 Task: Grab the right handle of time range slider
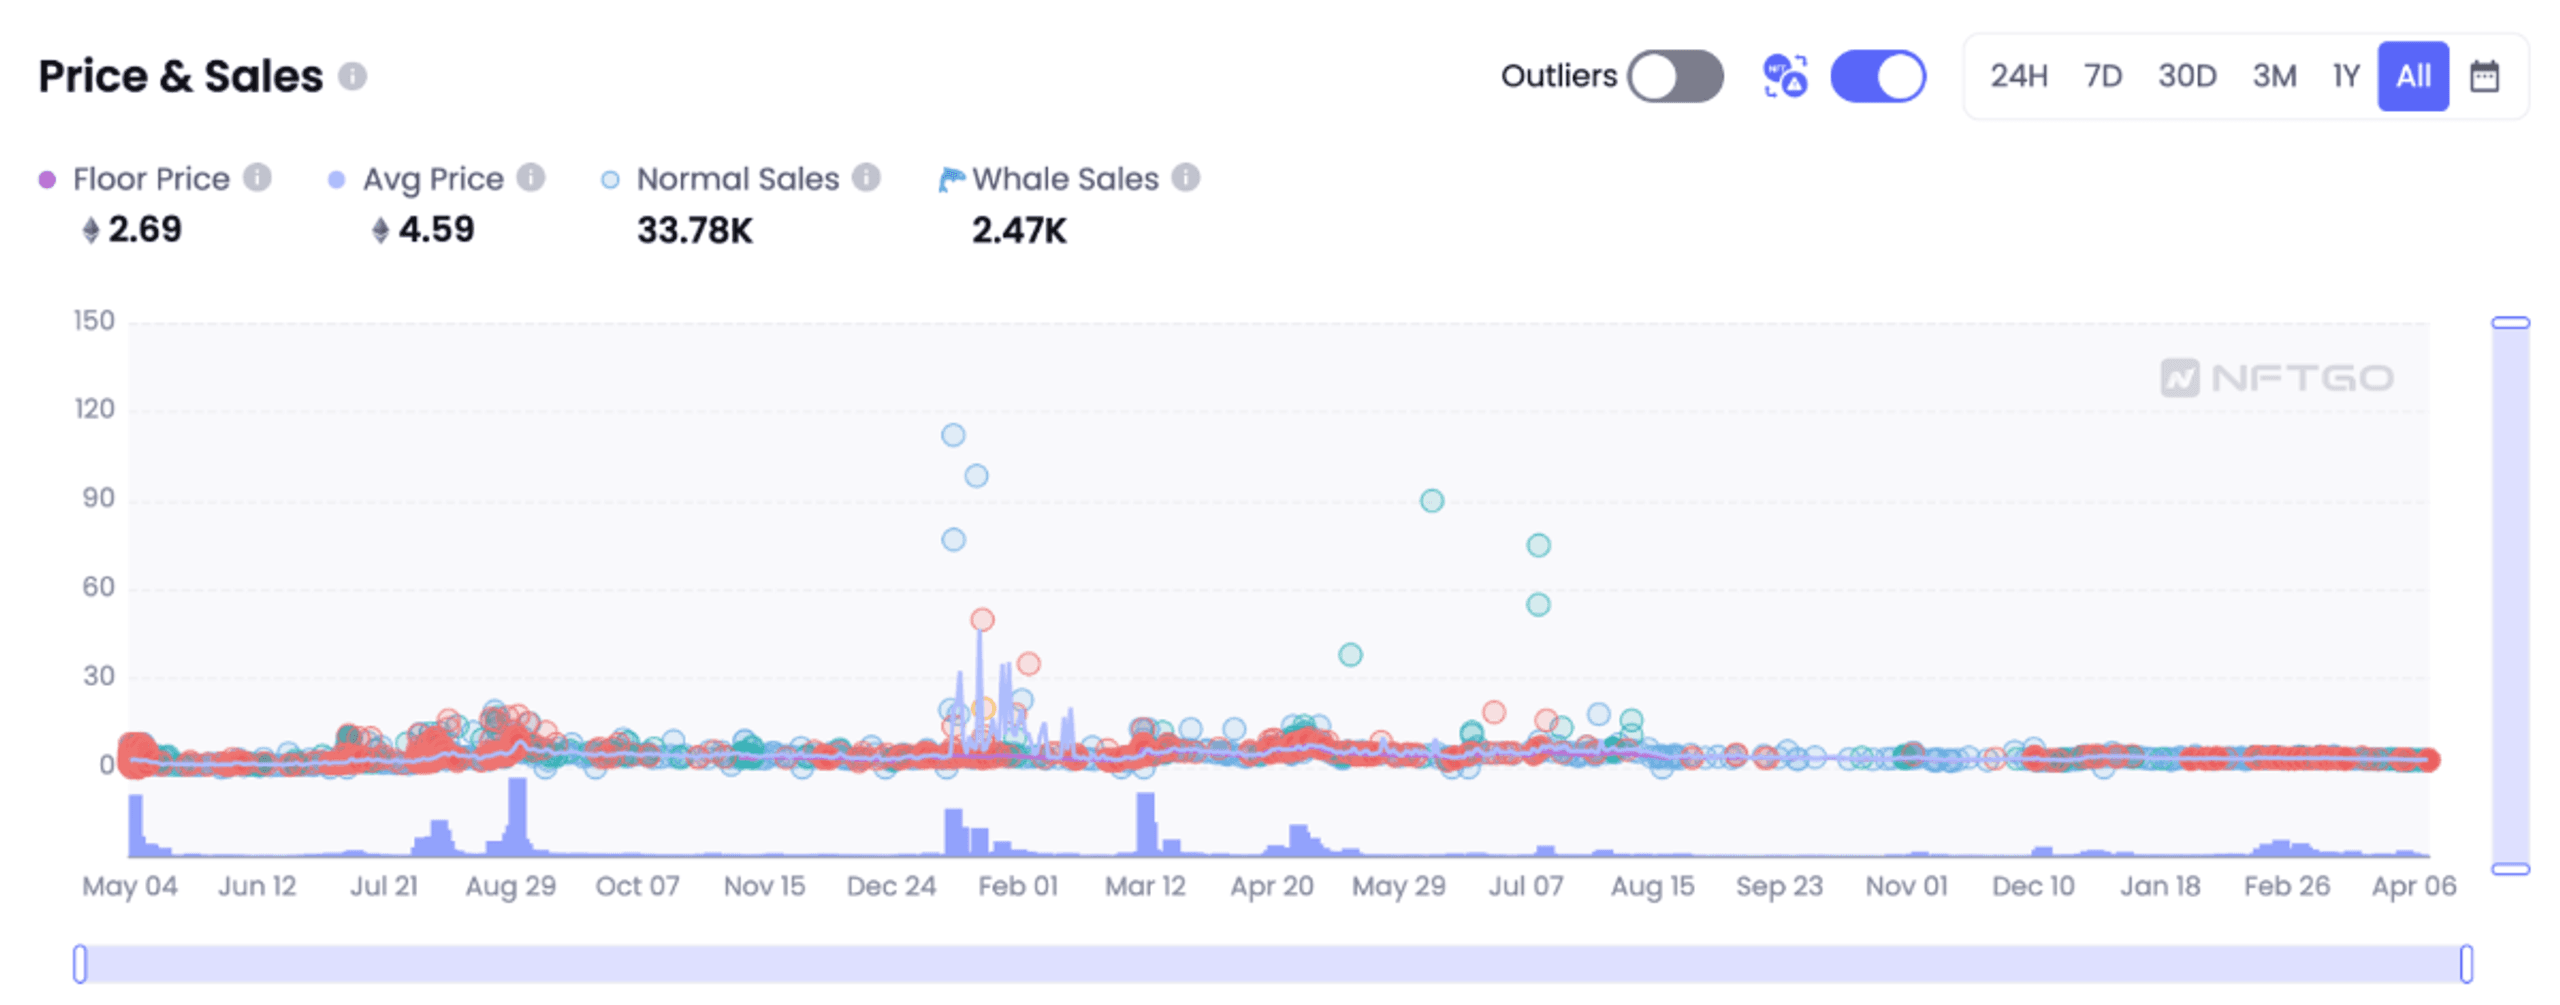(x=2466, y=964)
